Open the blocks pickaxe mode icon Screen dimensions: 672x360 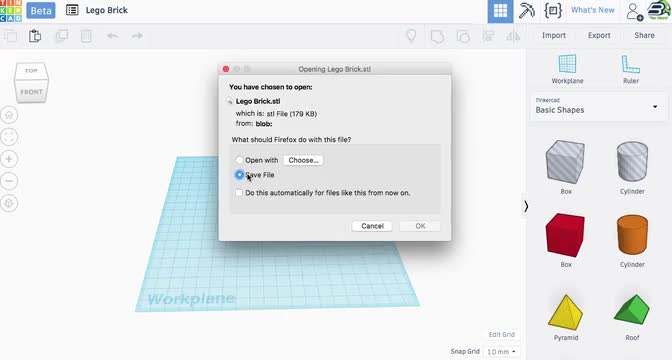527,10
